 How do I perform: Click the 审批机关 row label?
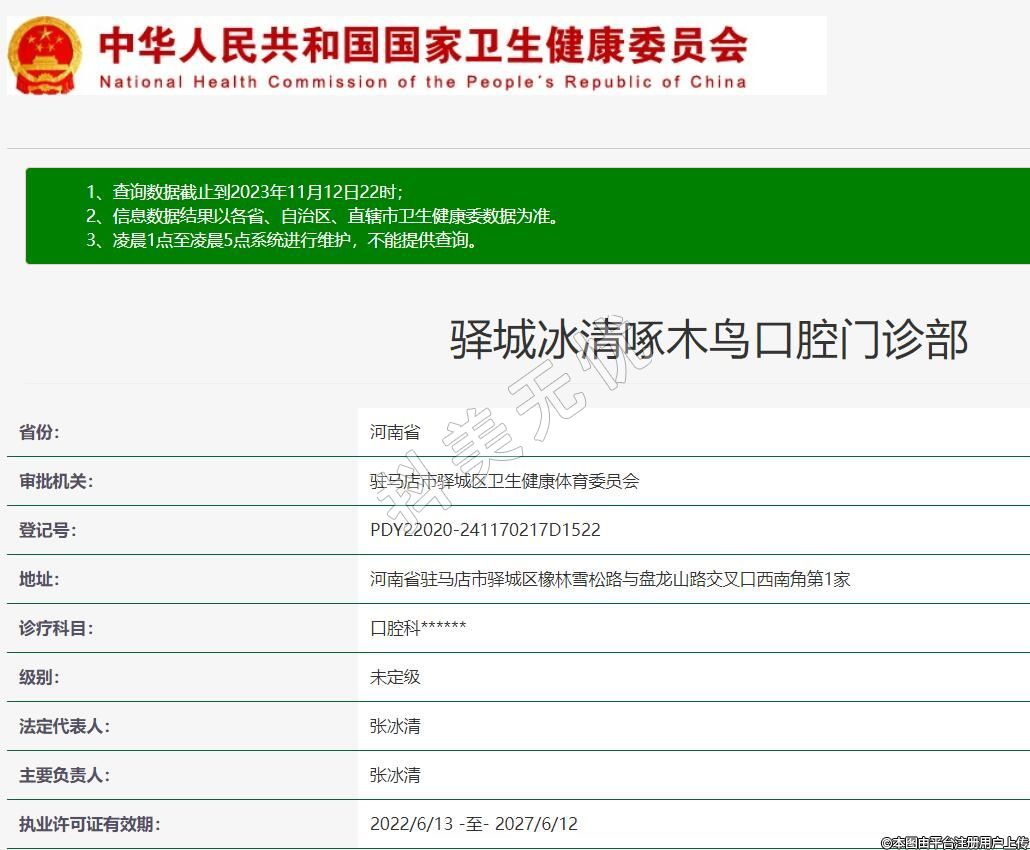(x=55, y=482)
